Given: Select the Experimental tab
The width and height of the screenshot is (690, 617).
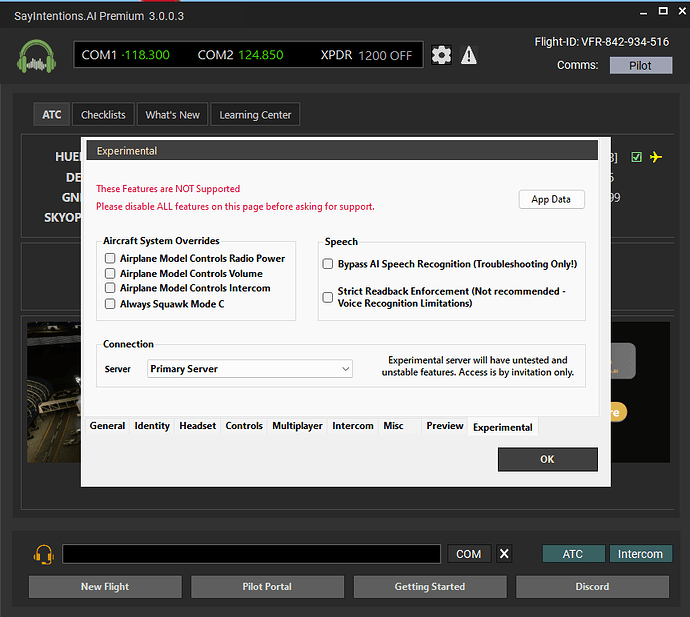Looking at the screenshot, I should coord(503,427).
